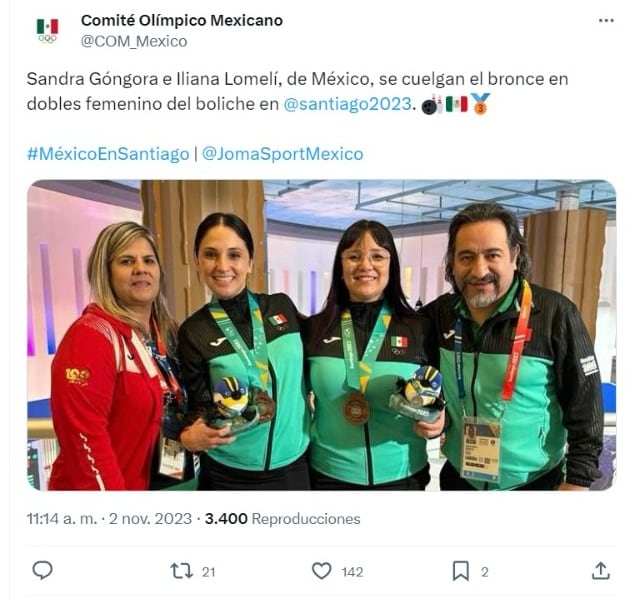Open the #MéxicoEnSantiago hashtag
631x601 pixels.
[x=108, y=154]
